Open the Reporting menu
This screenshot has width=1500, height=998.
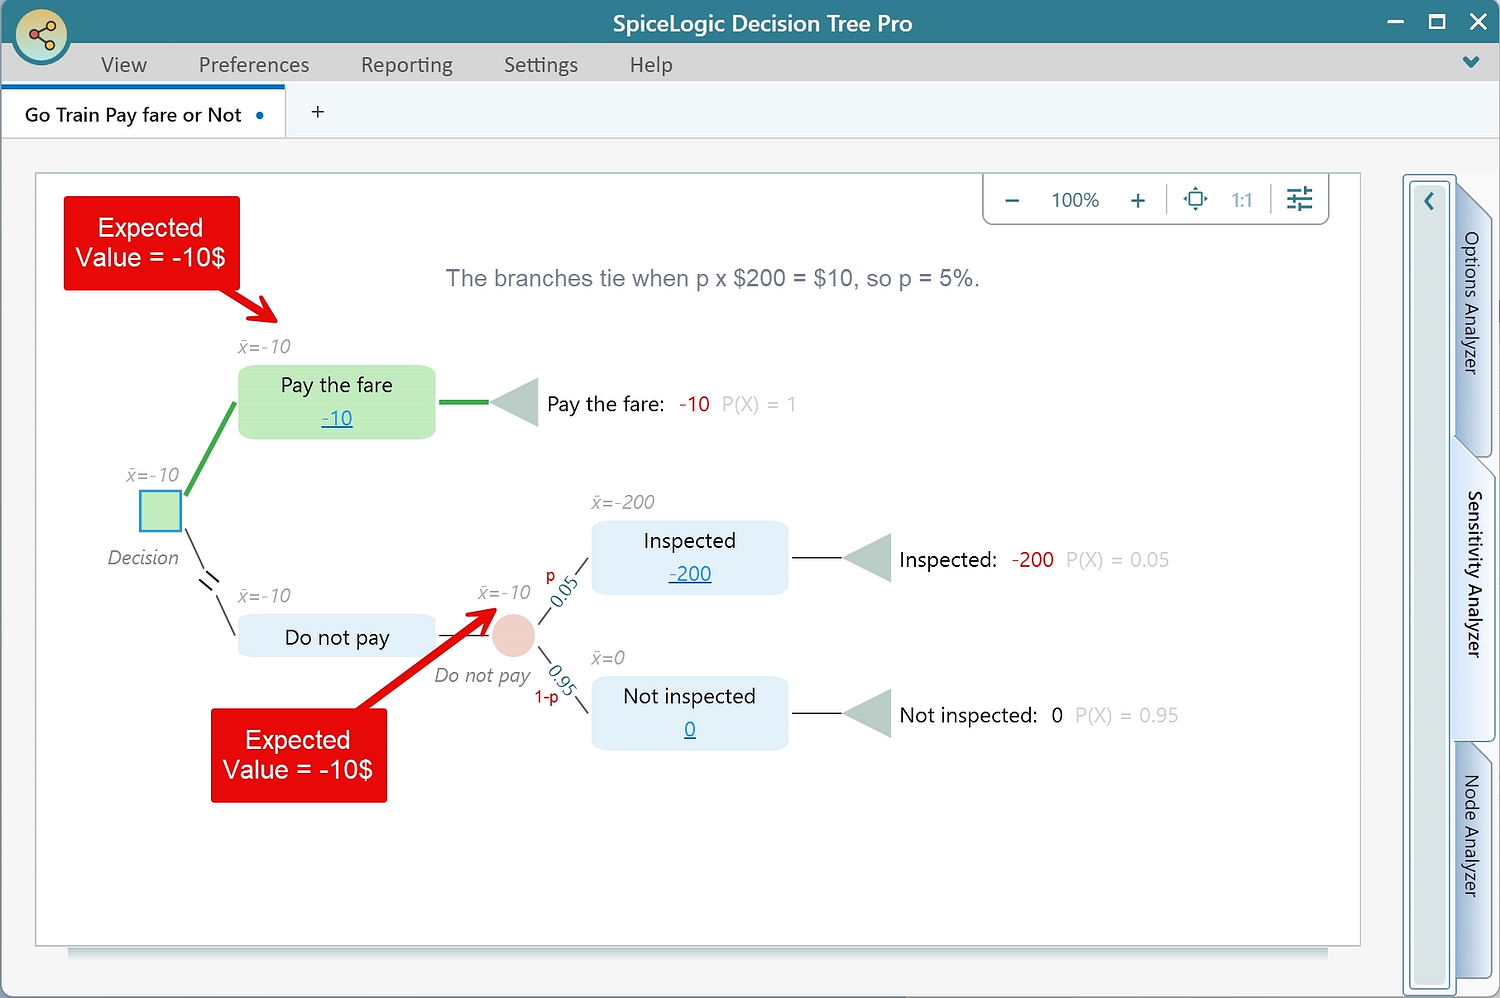pos(407,65)
